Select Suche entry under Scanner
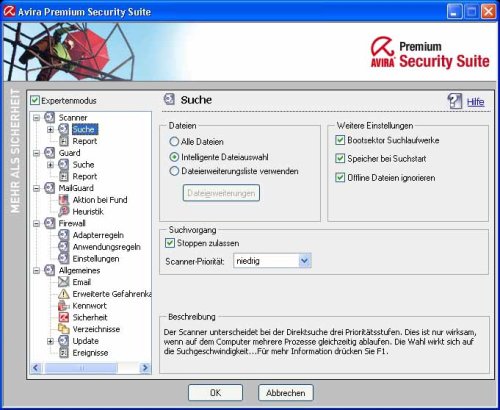Screen dimensions: 500x410 click(x=85, y=129)
